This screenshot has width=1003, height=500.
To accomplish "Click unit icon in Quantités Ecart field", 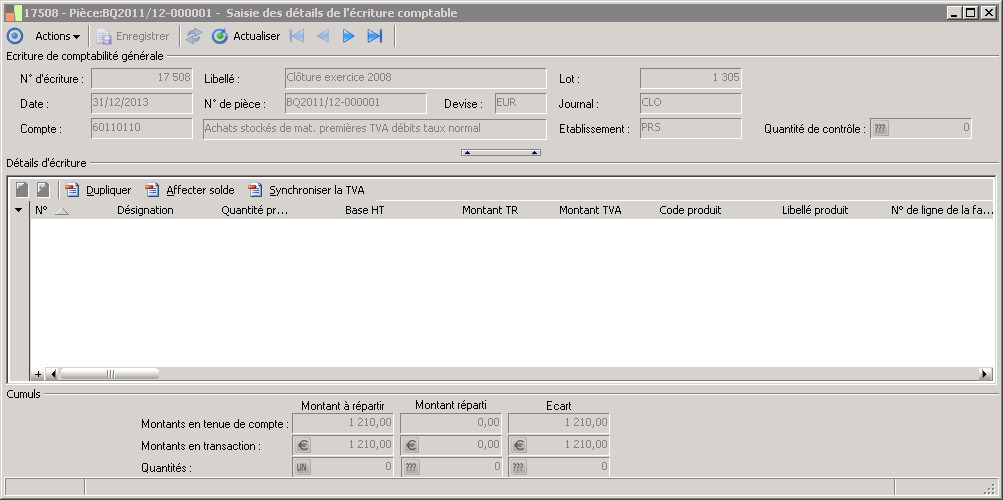I will click(519, 467).
